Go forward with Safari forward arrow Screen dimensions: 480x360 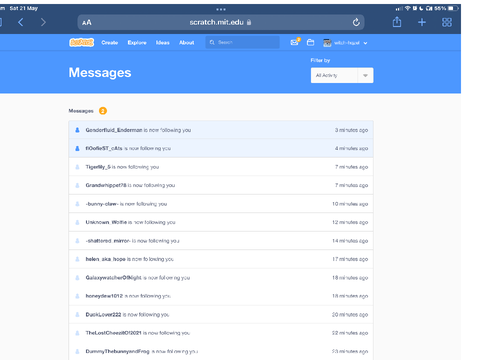[x=43, y=22]
